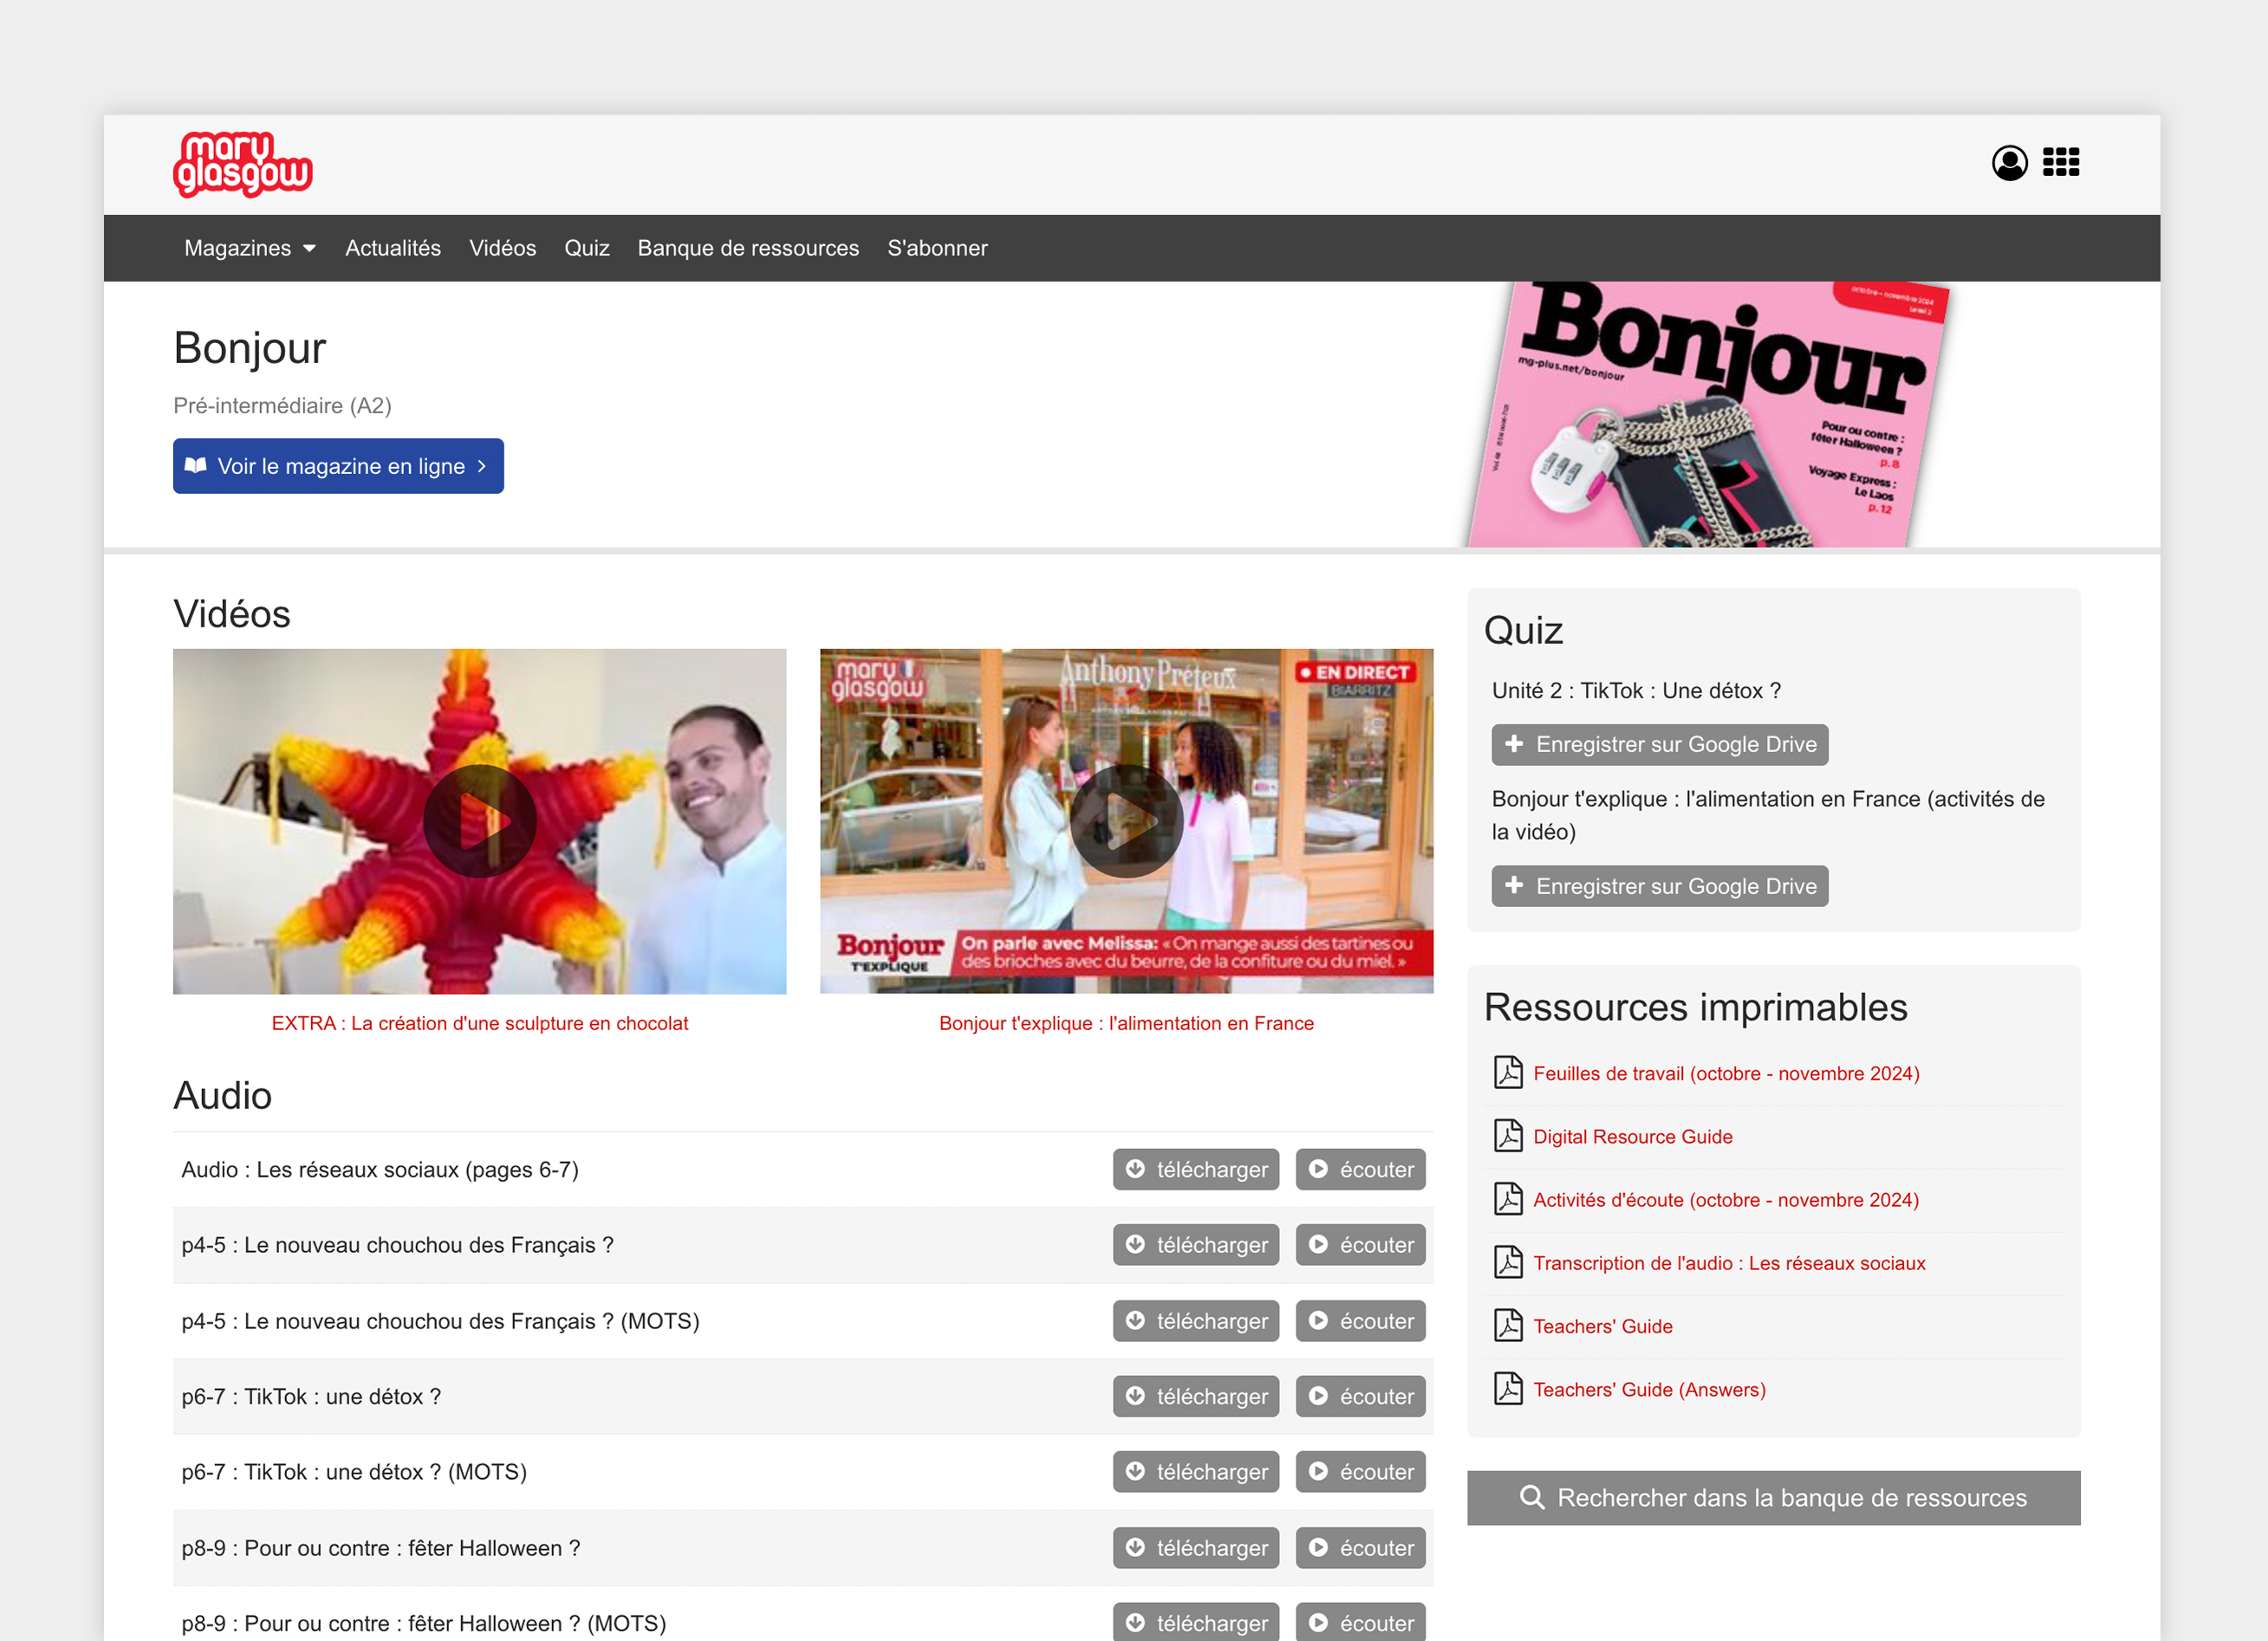Click the Mary Glasgow logo
This screenshot has height=1641, width=2268.
coord(243,165)
